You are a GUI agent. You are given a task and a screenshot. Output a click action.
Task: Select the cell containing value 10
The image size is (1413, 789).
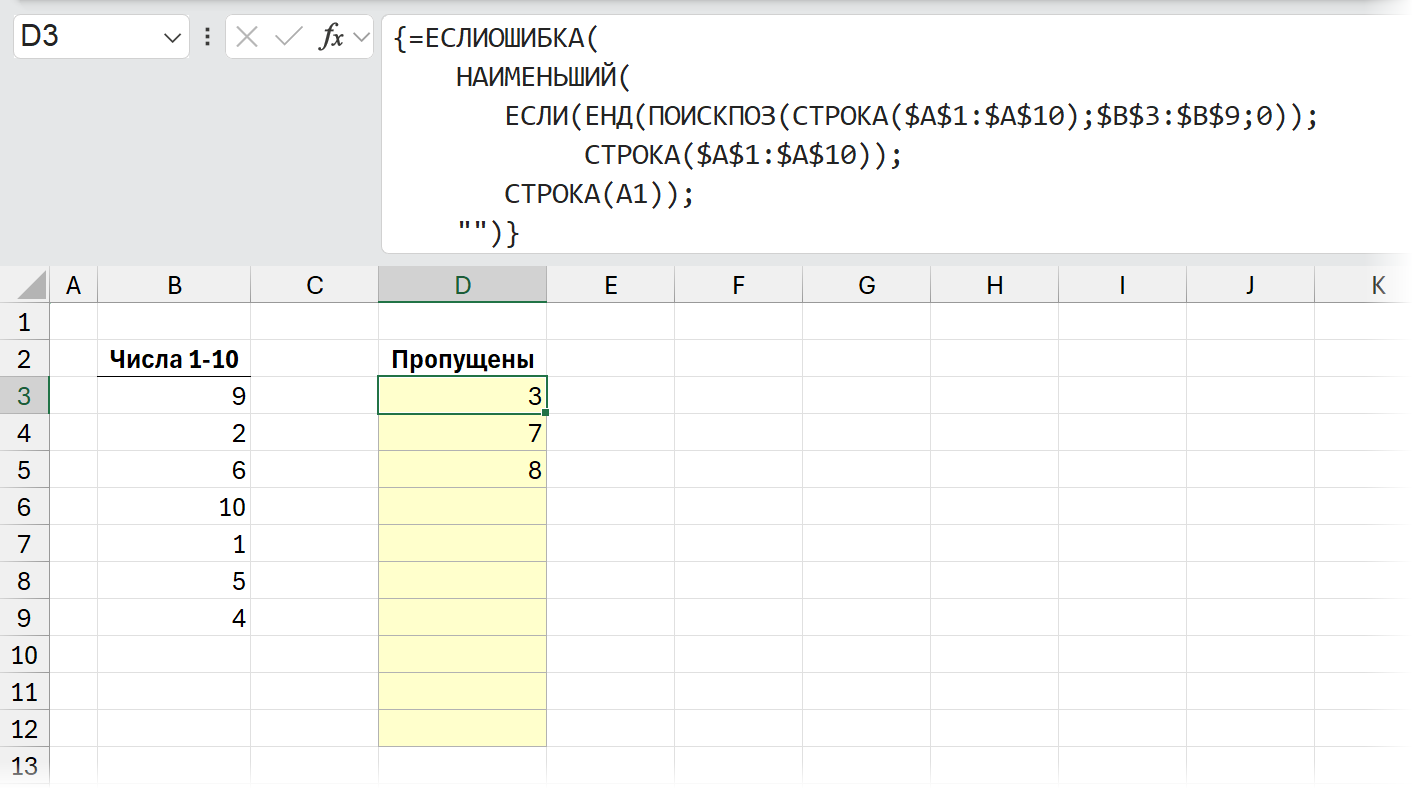coord(174,507)
